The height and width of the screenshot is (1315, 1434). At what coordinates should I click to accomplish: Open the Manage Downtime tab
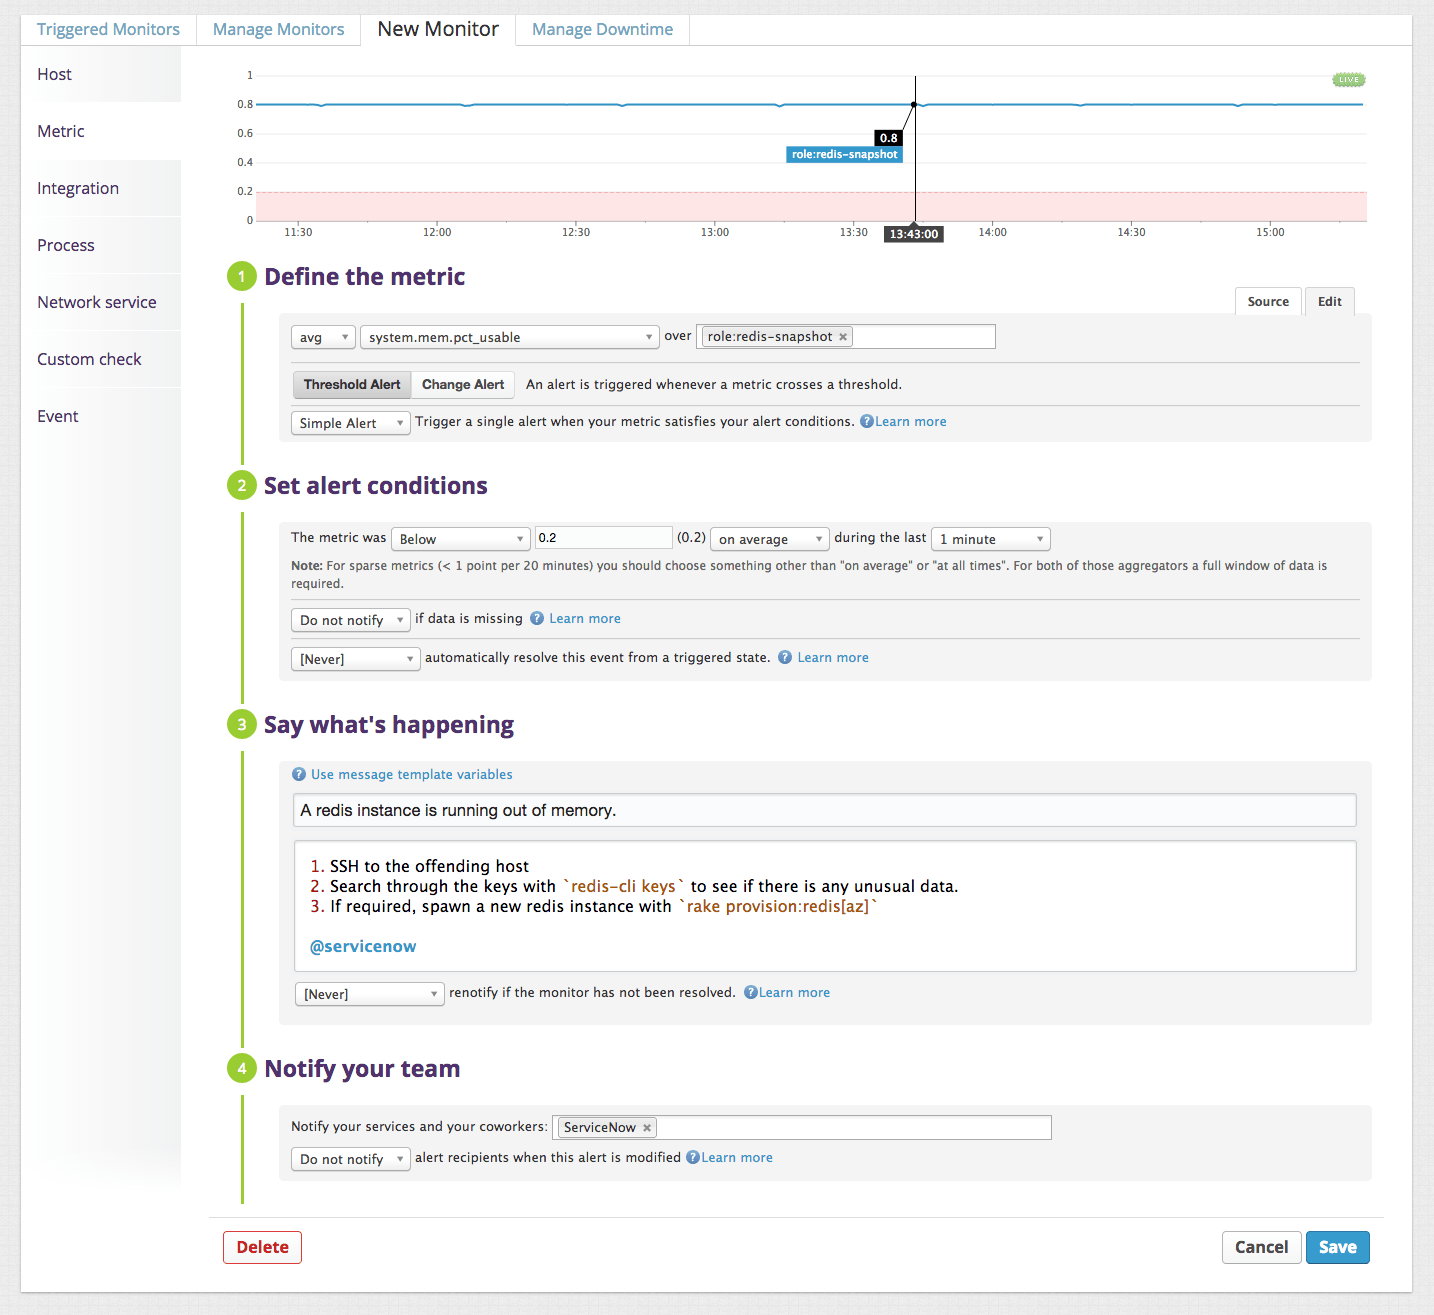[602, 30]
